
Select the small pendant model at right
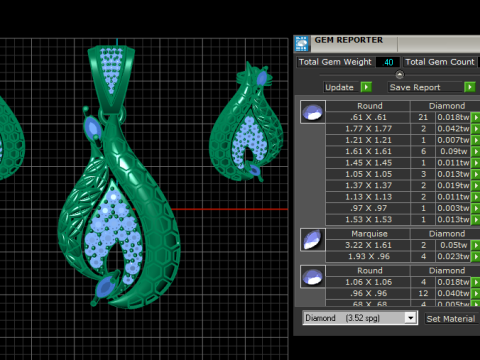pyautogui.click(x=246, y=122)
